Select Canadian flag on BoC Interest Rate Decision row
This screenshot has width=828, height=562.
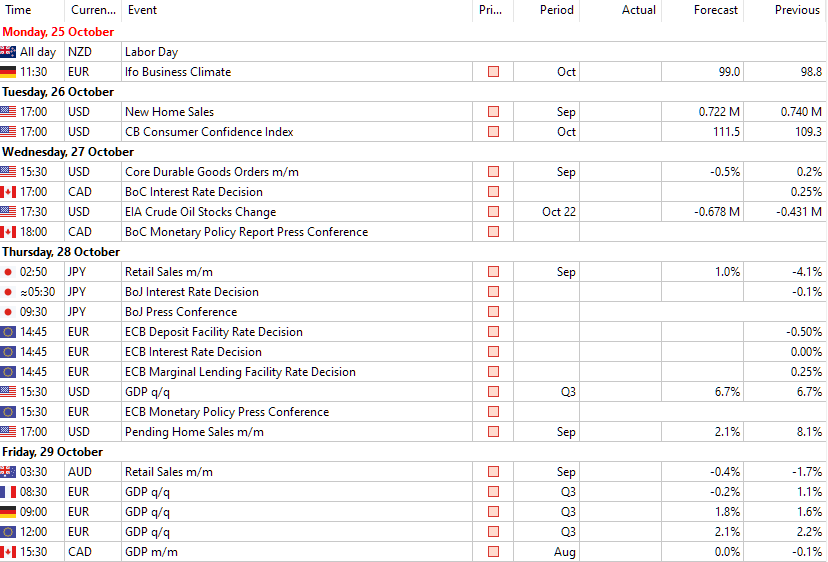[x=8, y=192]
